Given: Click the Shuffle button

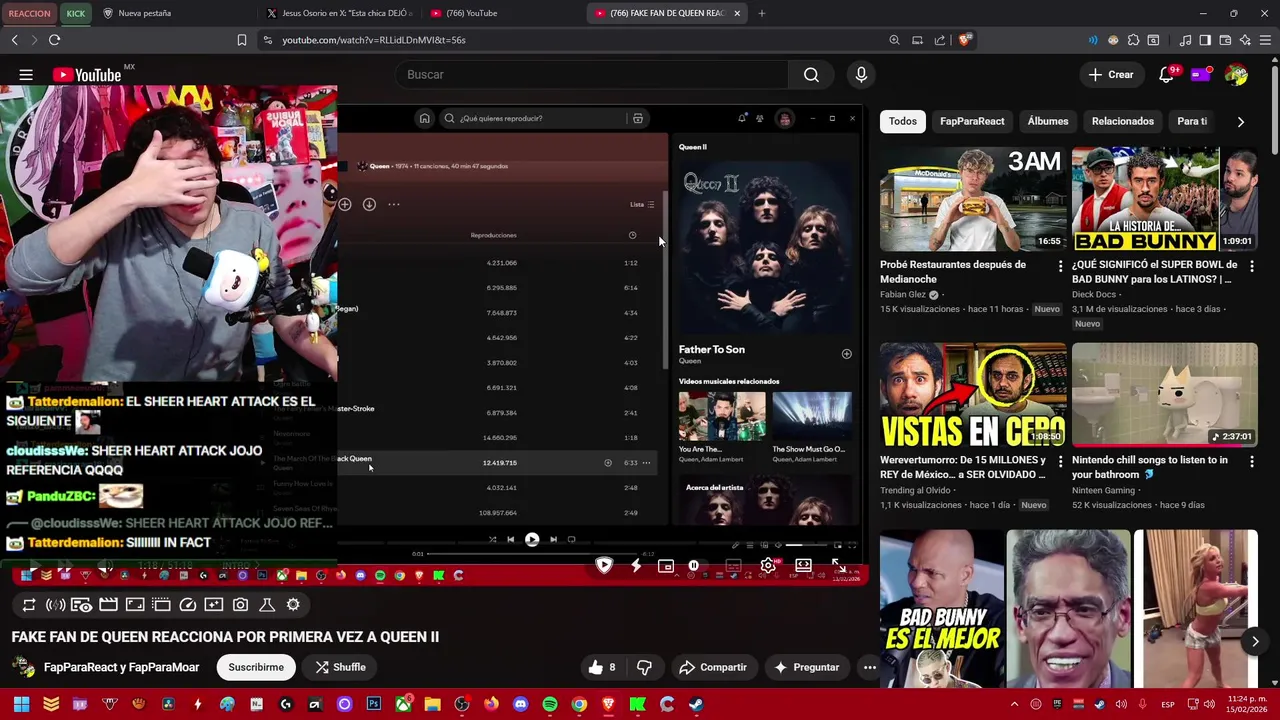Looking at the screenshot, I should pyautogui.click(x=341, y=667).
